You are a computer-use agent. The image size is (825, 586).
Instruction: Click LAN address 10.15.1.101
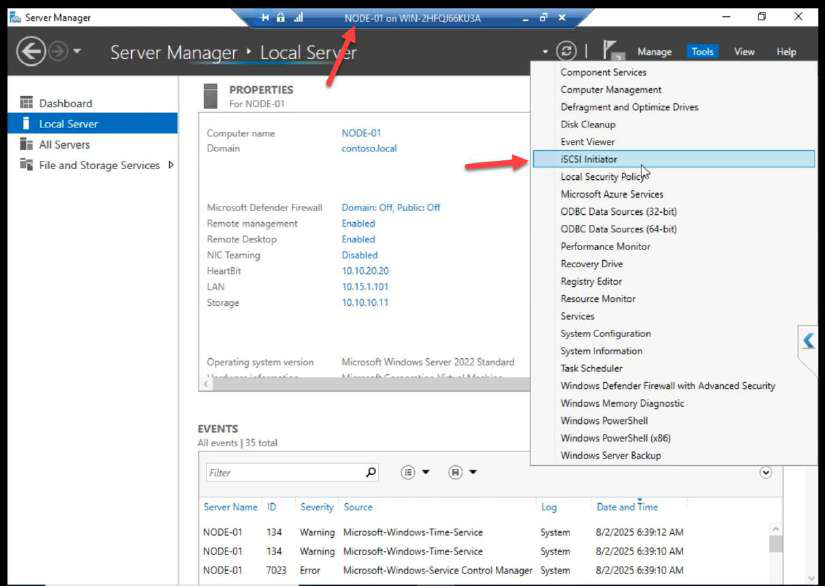(365, 286)
